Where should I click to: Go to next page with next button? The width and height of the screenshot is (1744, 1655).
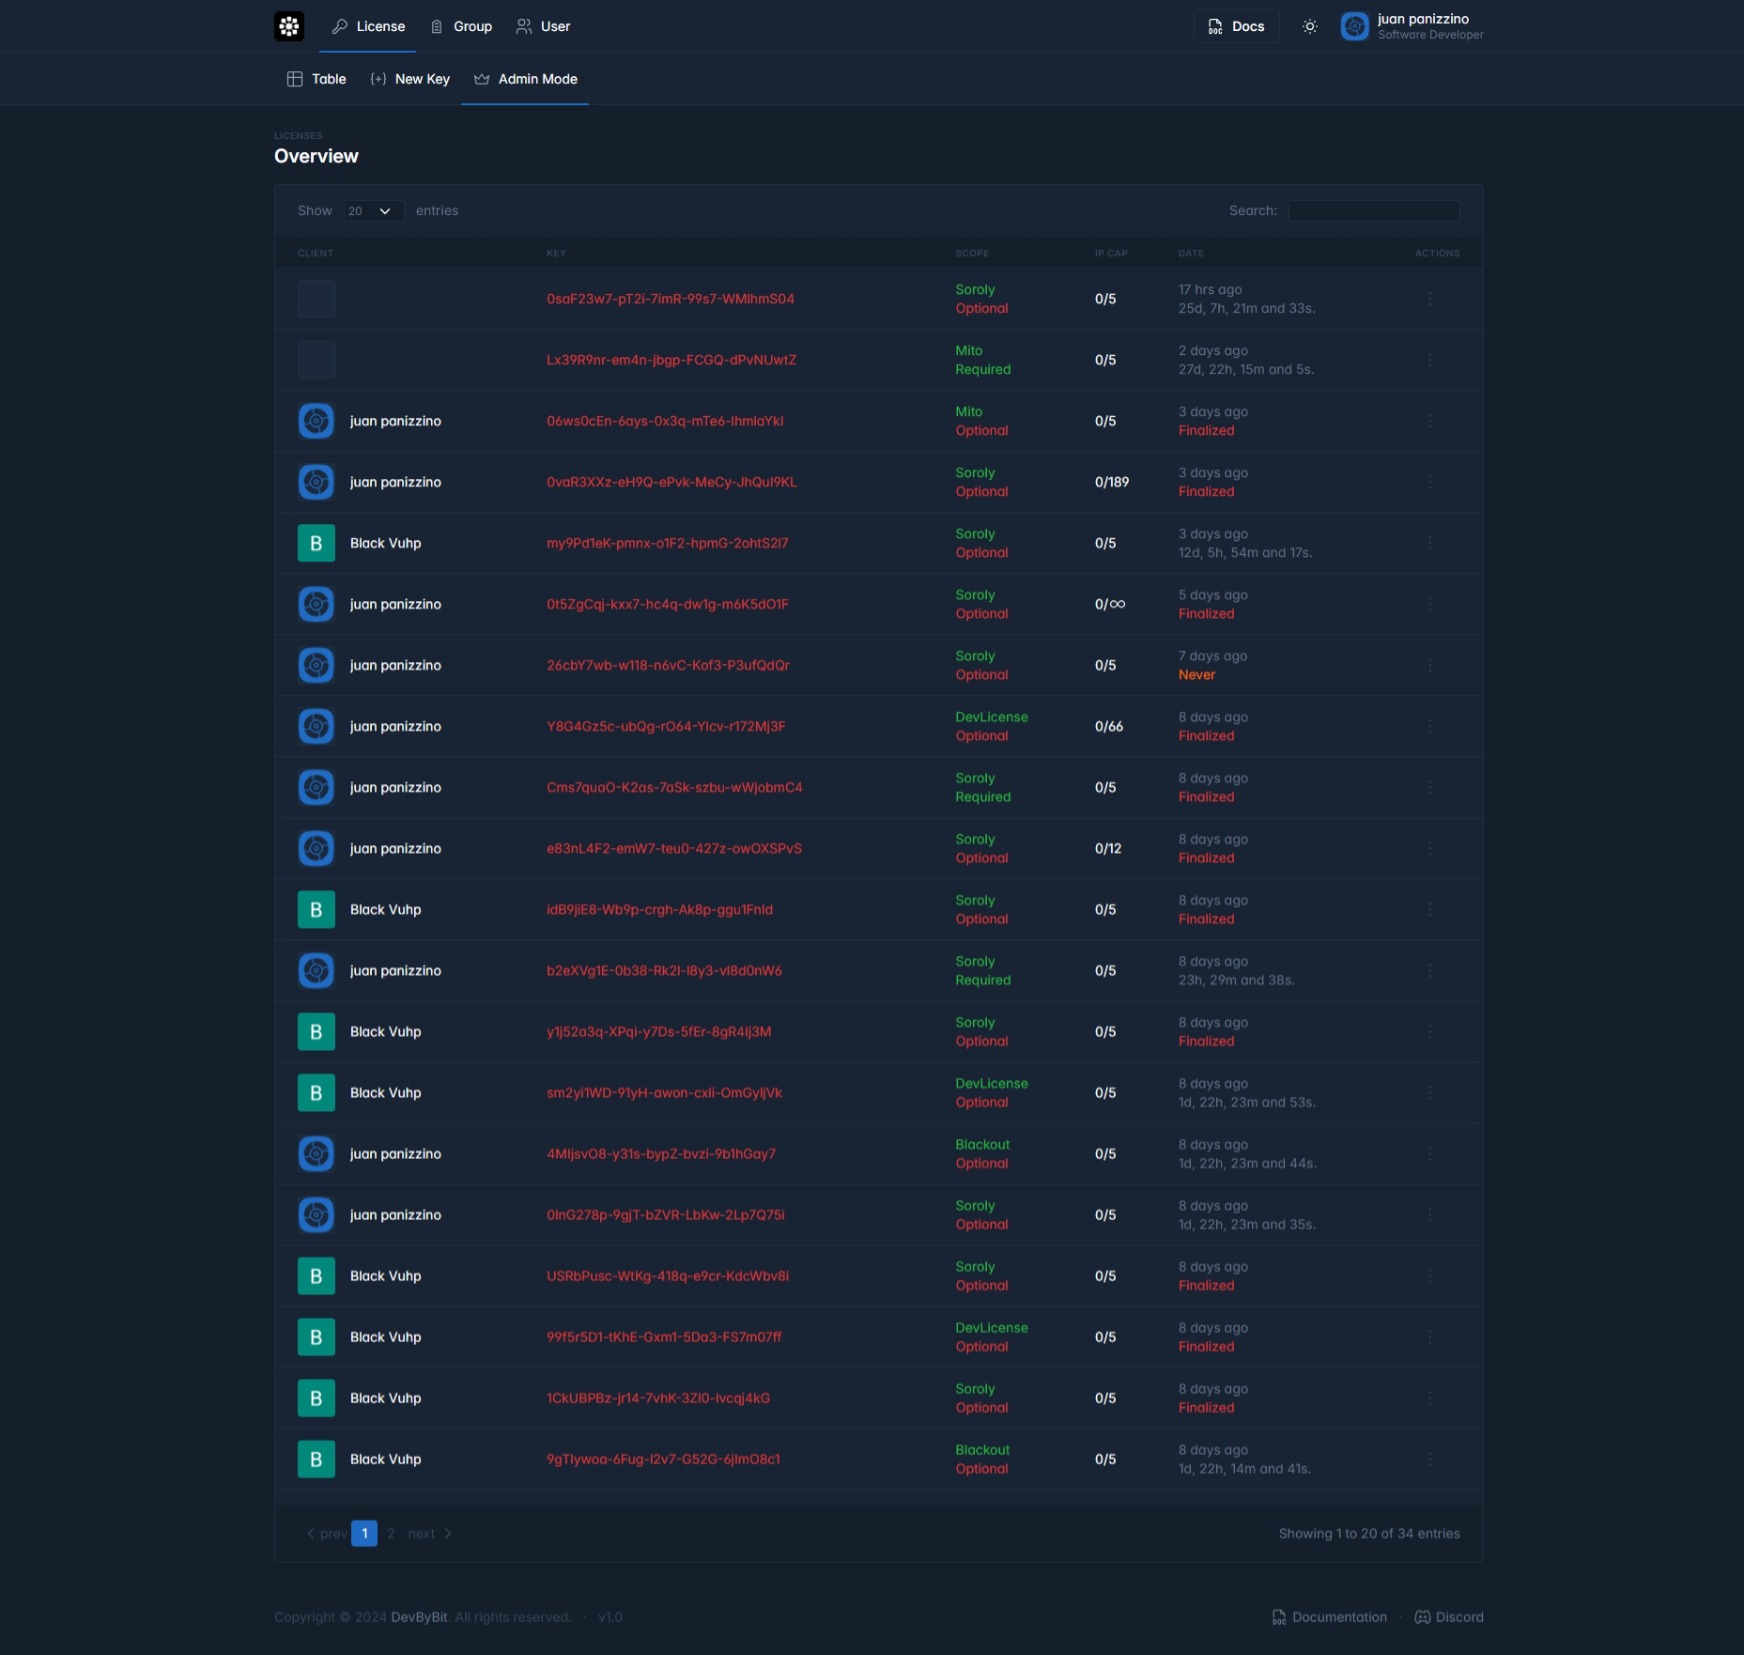pos(429,1533)
